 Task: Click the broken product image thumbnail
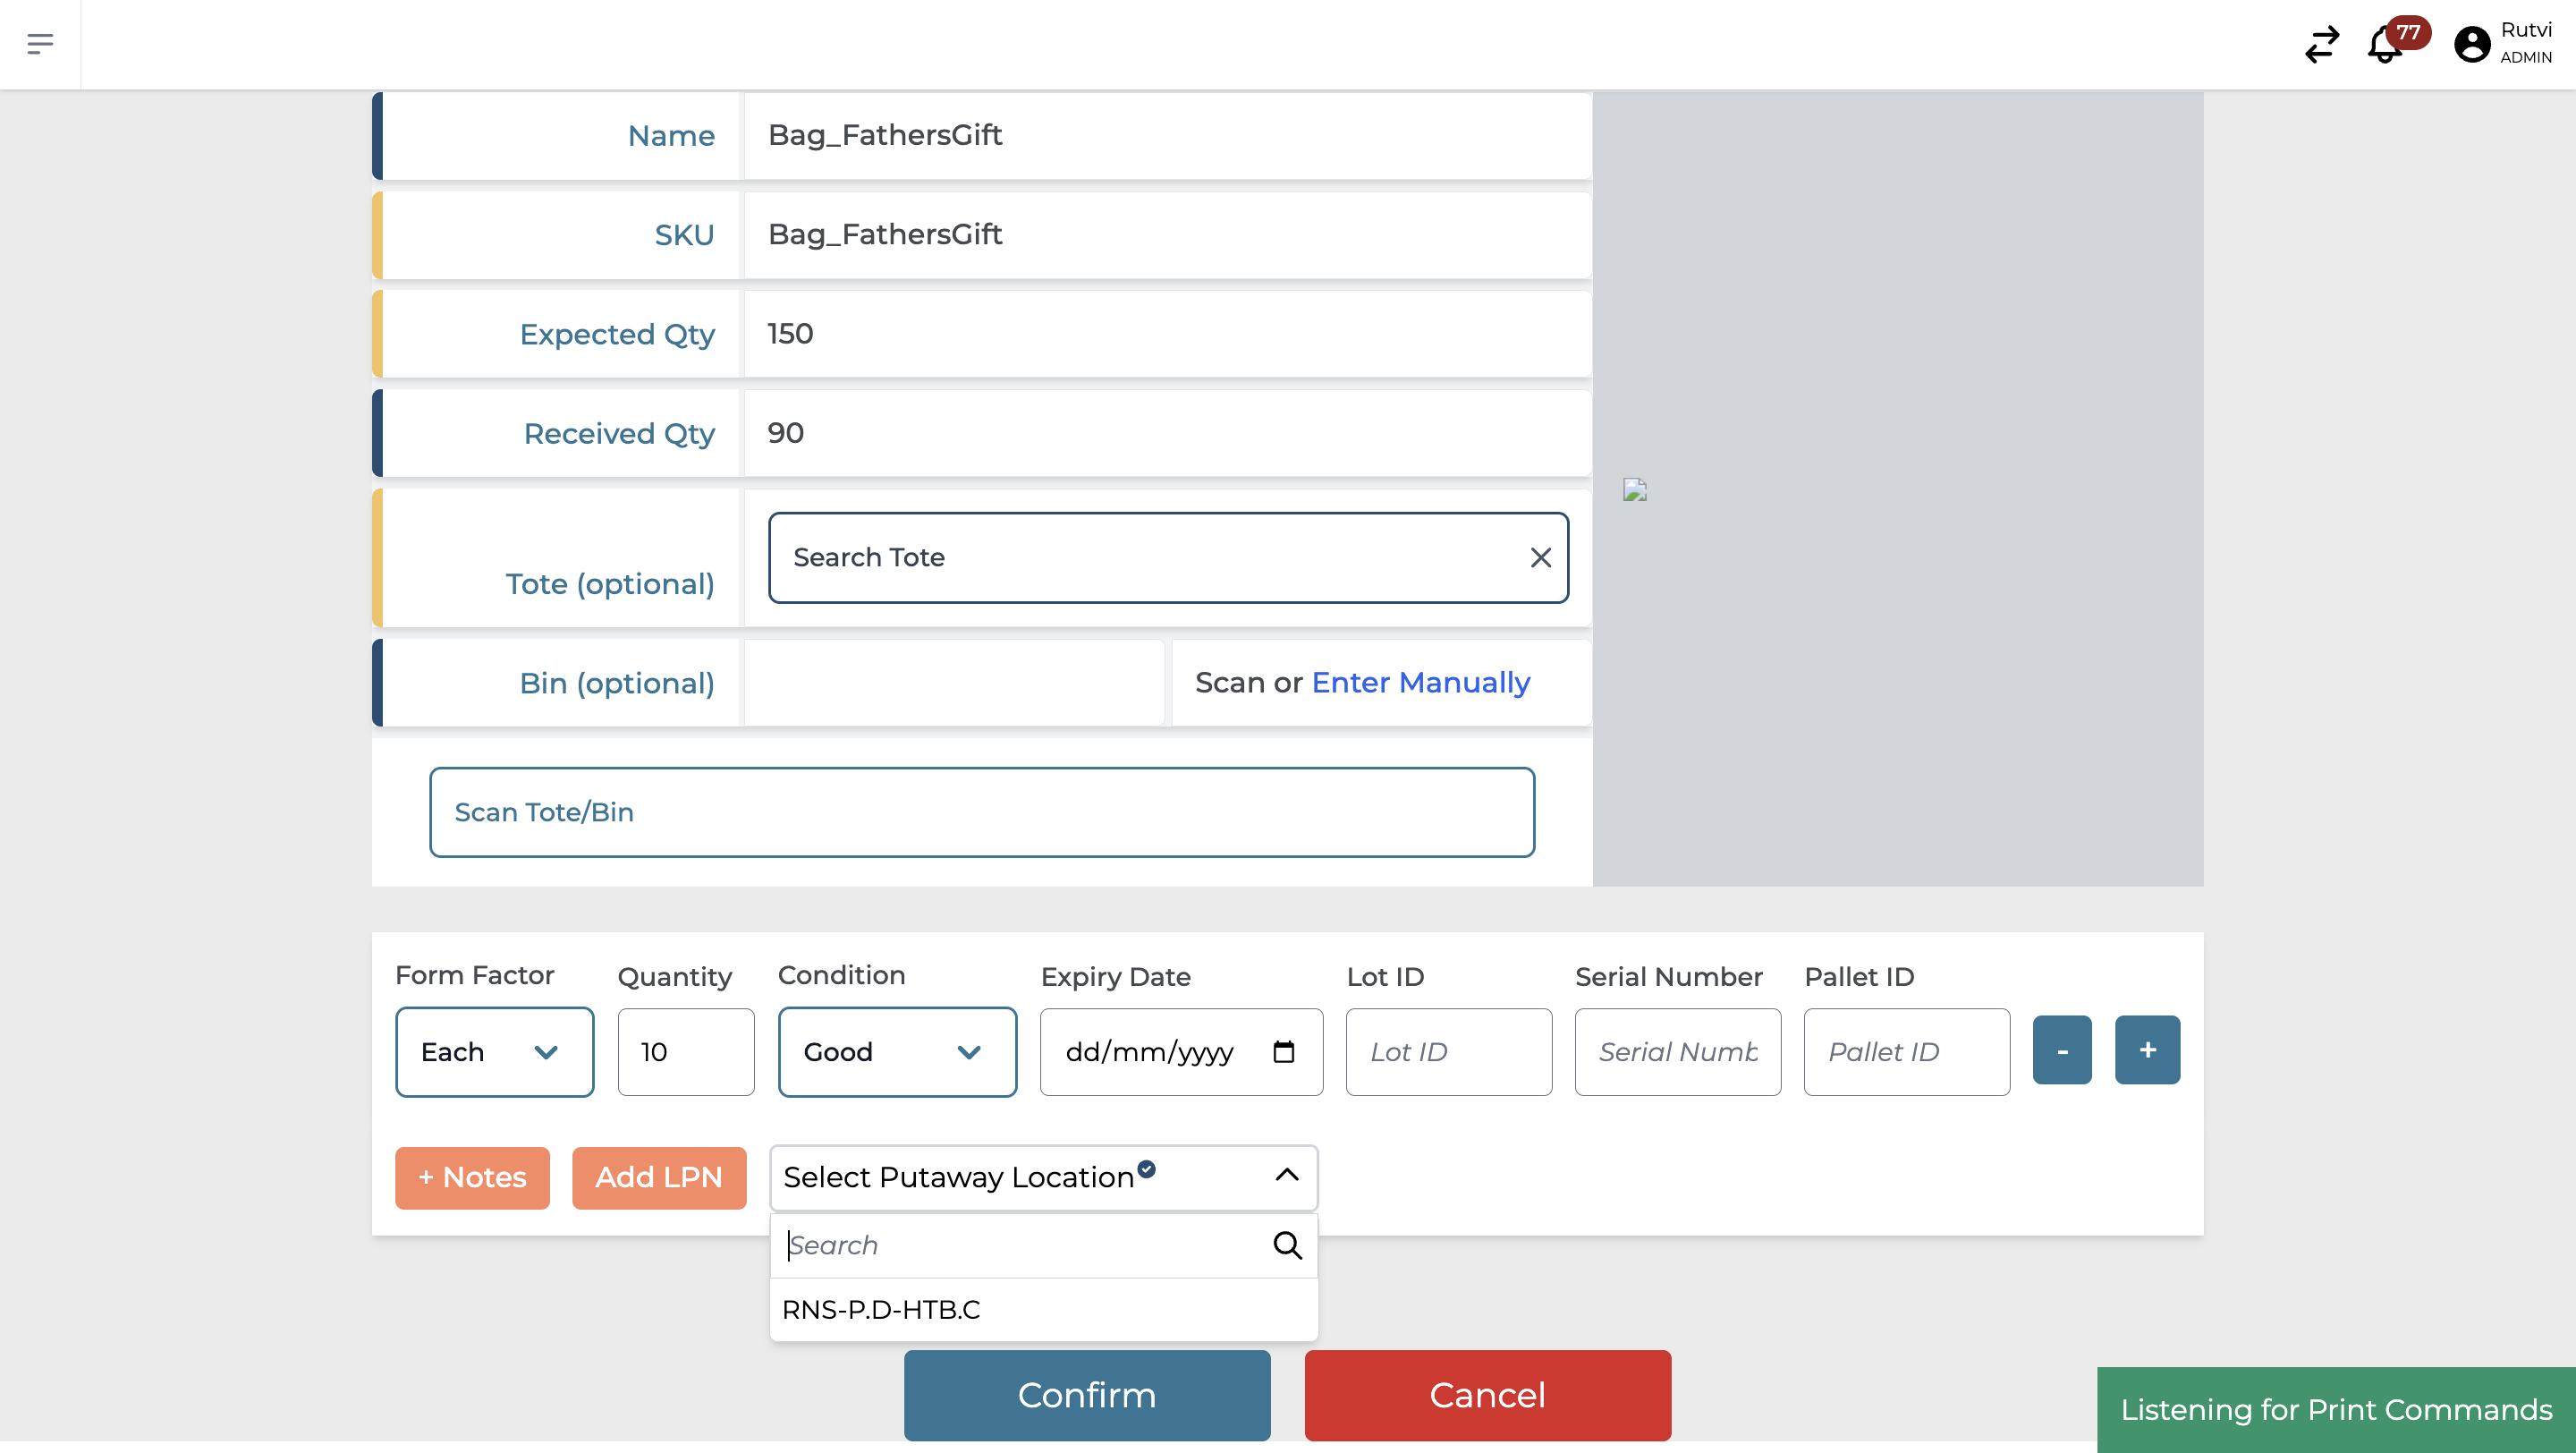[x=1634, y=490]
